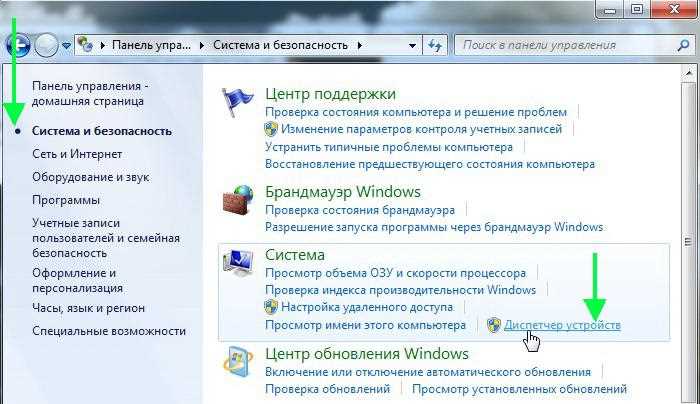Click the vertical scrollbar up arrow

tap(688, 72)
